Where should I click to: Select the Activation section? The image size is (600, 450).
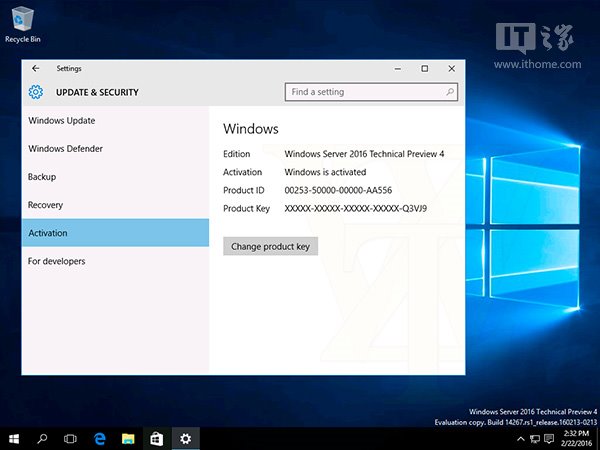[x=115, y=233]
